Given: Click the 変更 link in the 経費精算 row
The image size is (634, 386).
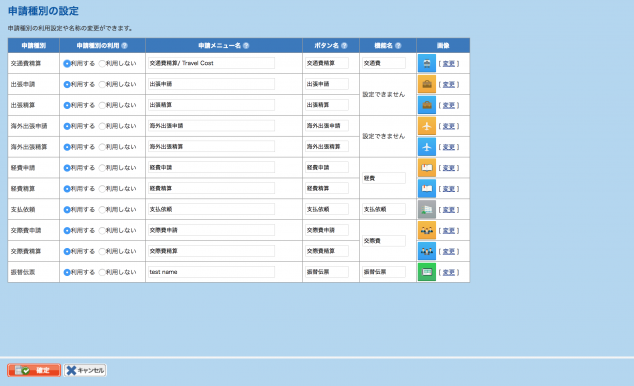Looking at the screenshot, I should [x=448, y=189].
